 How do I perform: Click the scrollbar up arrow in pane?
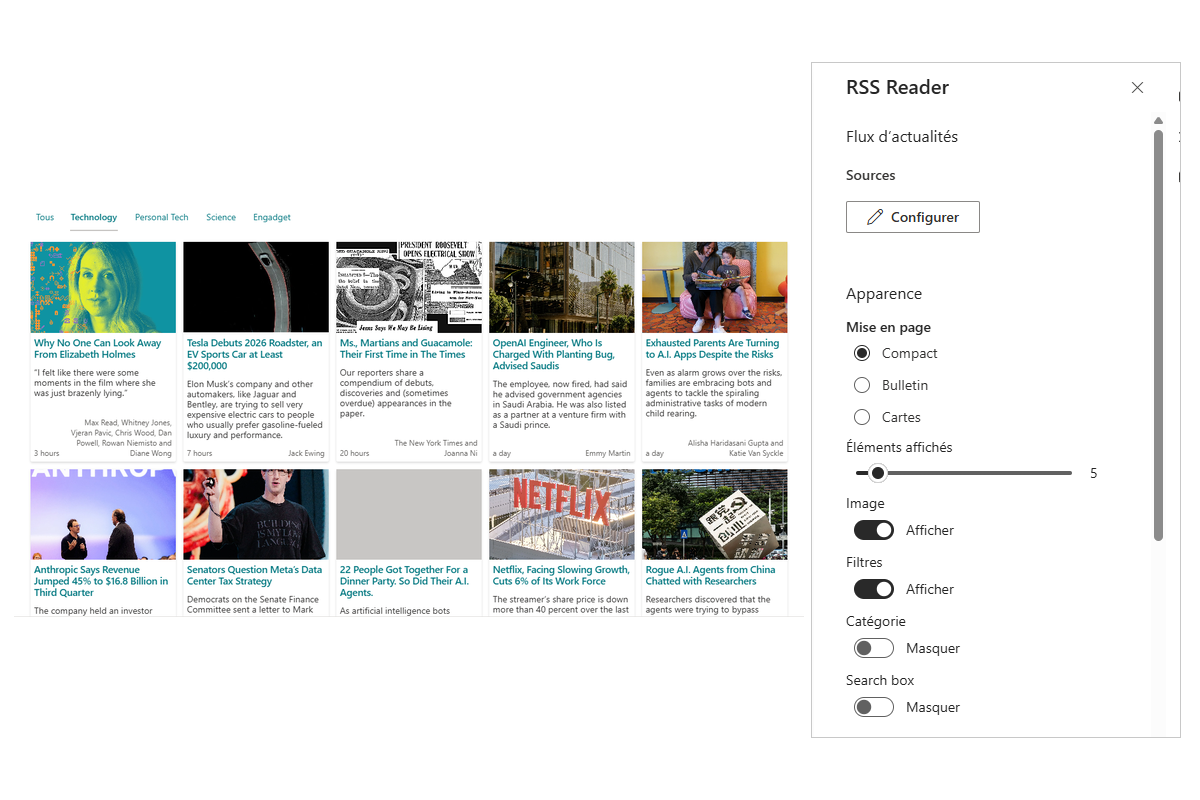point(1158,121)
